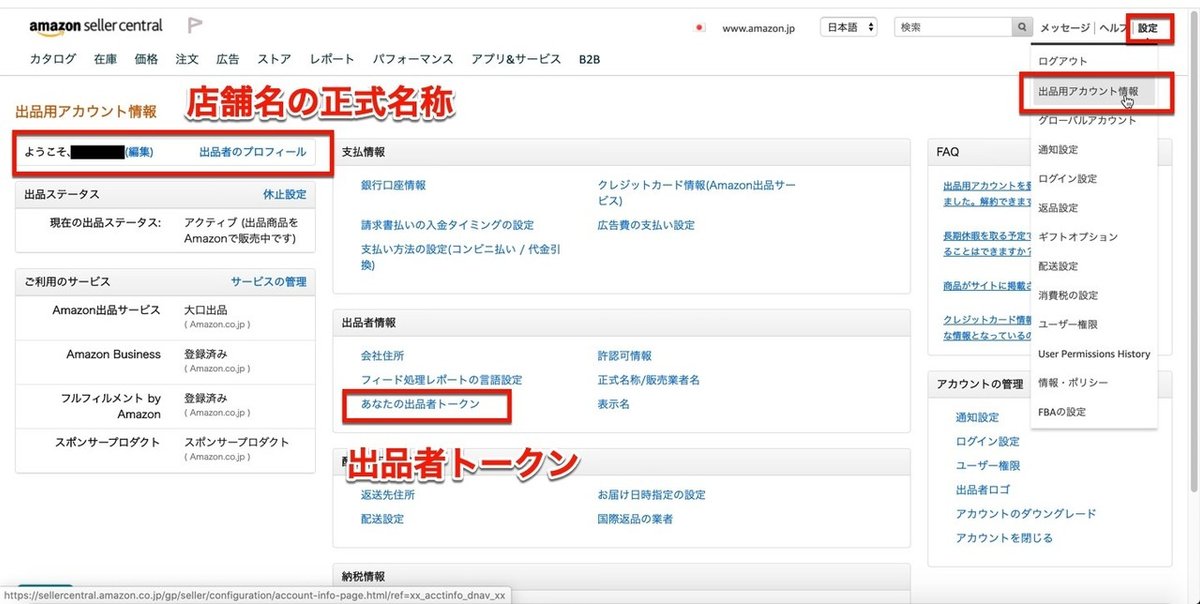The image size is (1200, 604).
Task: Open the 表示名 link
Action: [x=613, y=404]
